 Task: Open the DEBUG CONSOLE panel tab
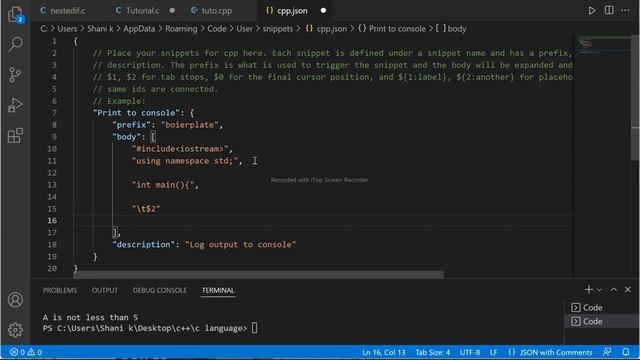point(160,290)
